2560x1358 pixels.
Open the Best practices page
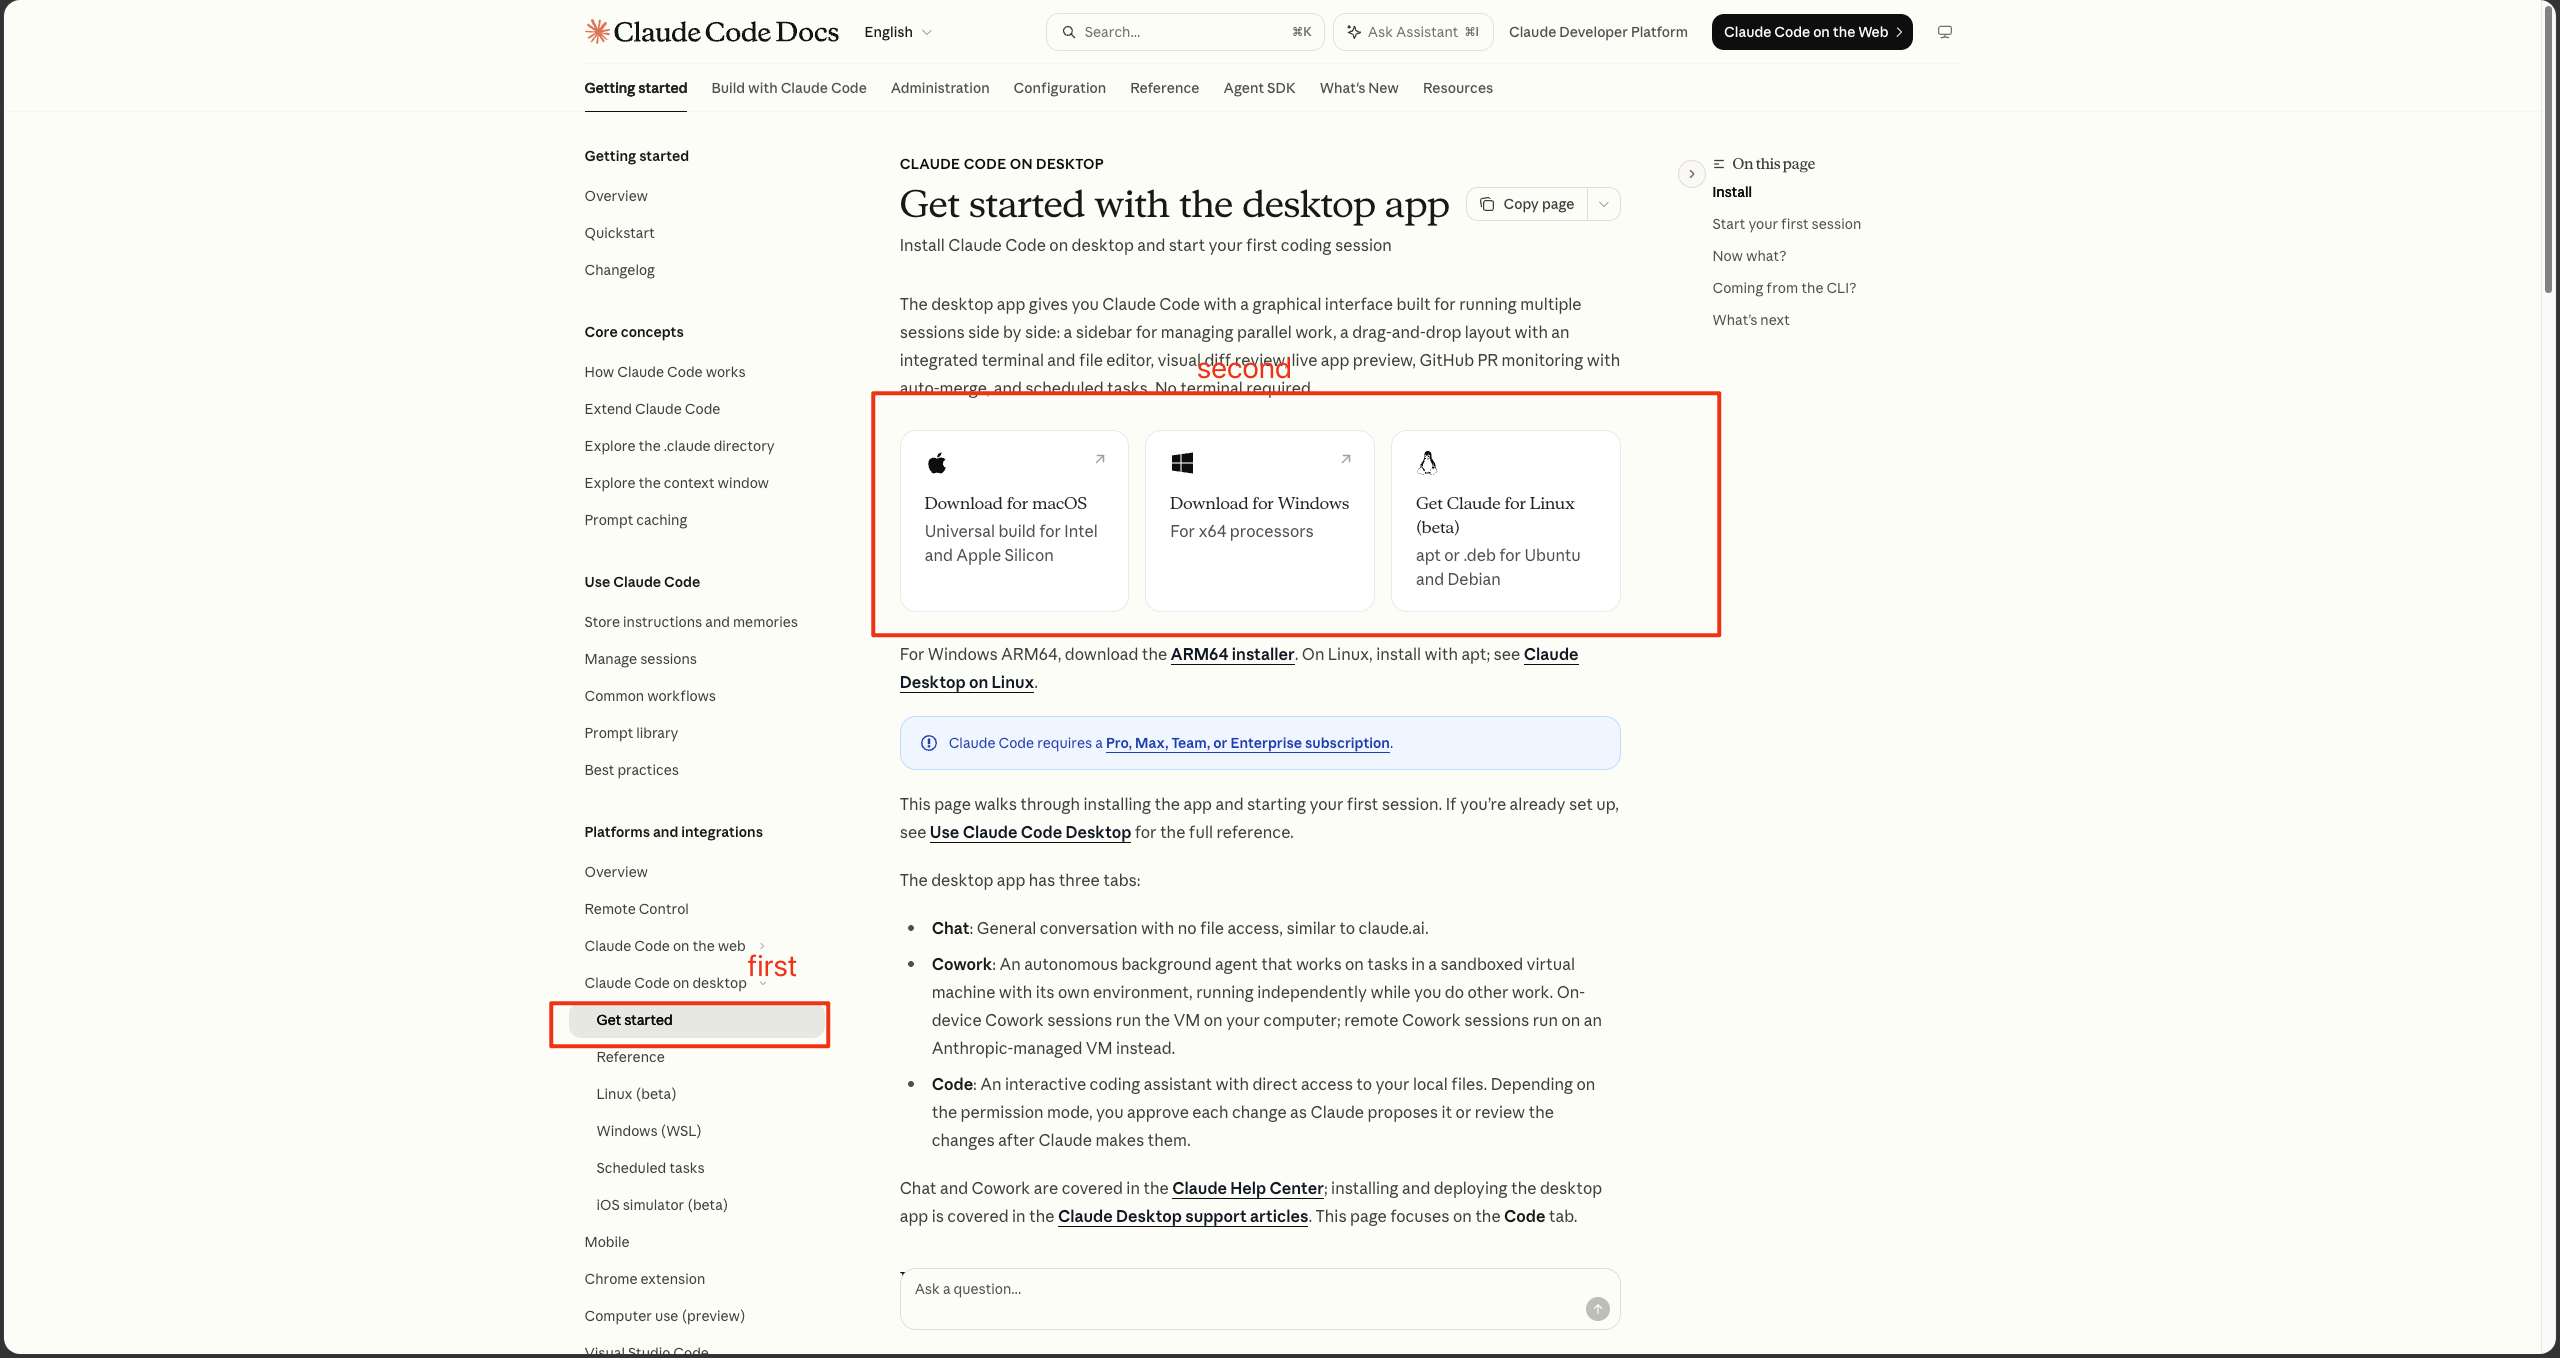tap(632, 770)
